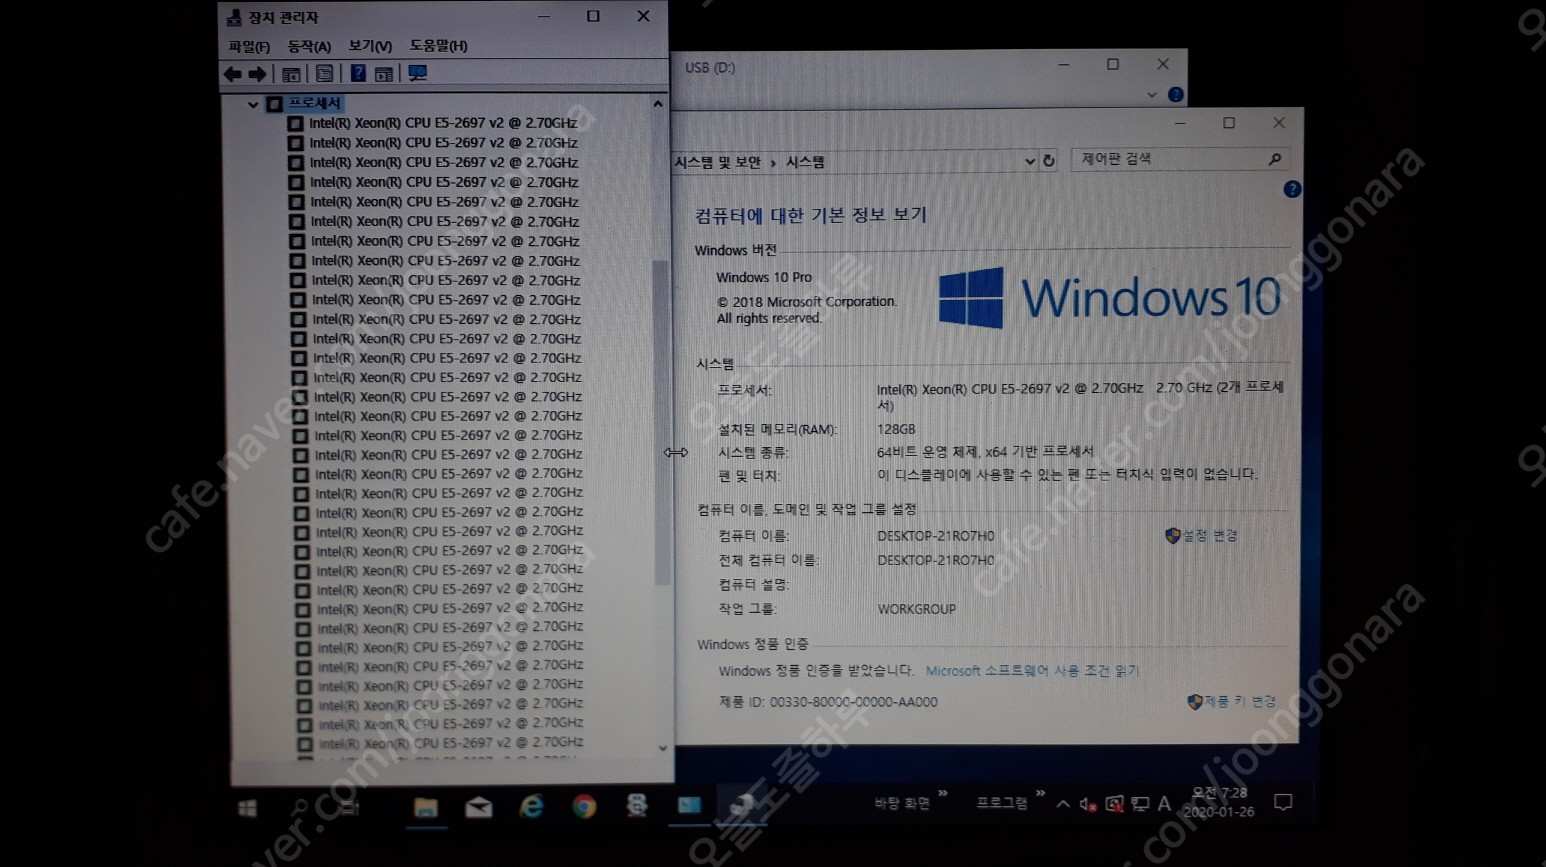This screenshot has height=867, width=1546.
Task: Open File Explorer from the taskbar
Action: [425, 807]
